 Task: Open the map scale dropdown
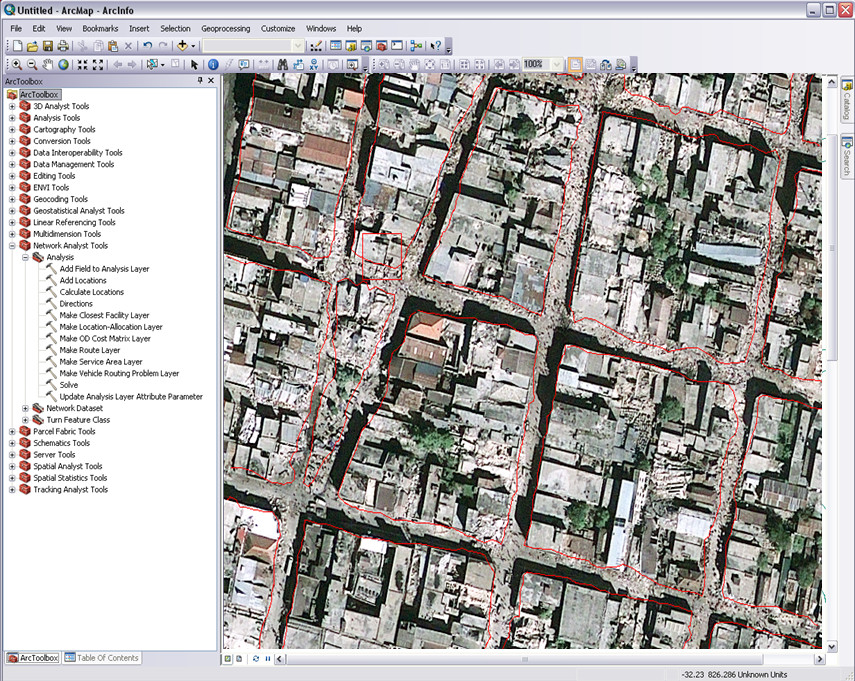[x=298, y=46]
